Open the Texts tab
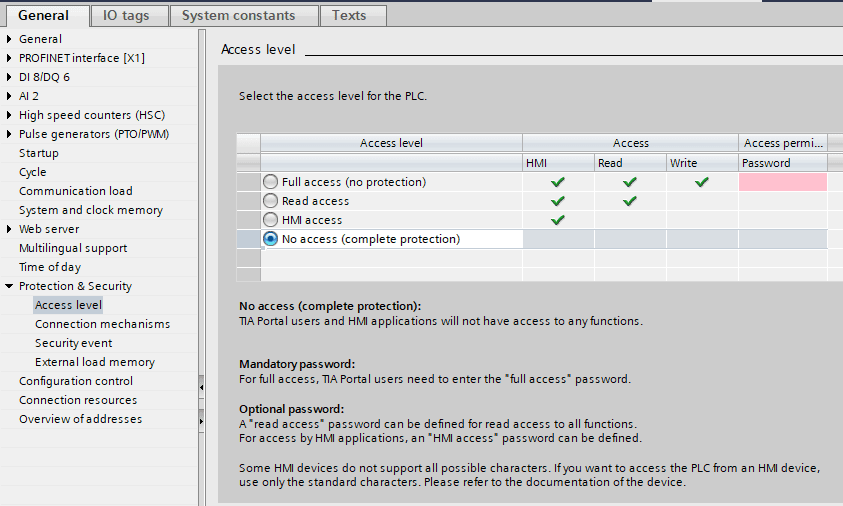The height and width of the screenshot is (506, 843). coord(349,15)
